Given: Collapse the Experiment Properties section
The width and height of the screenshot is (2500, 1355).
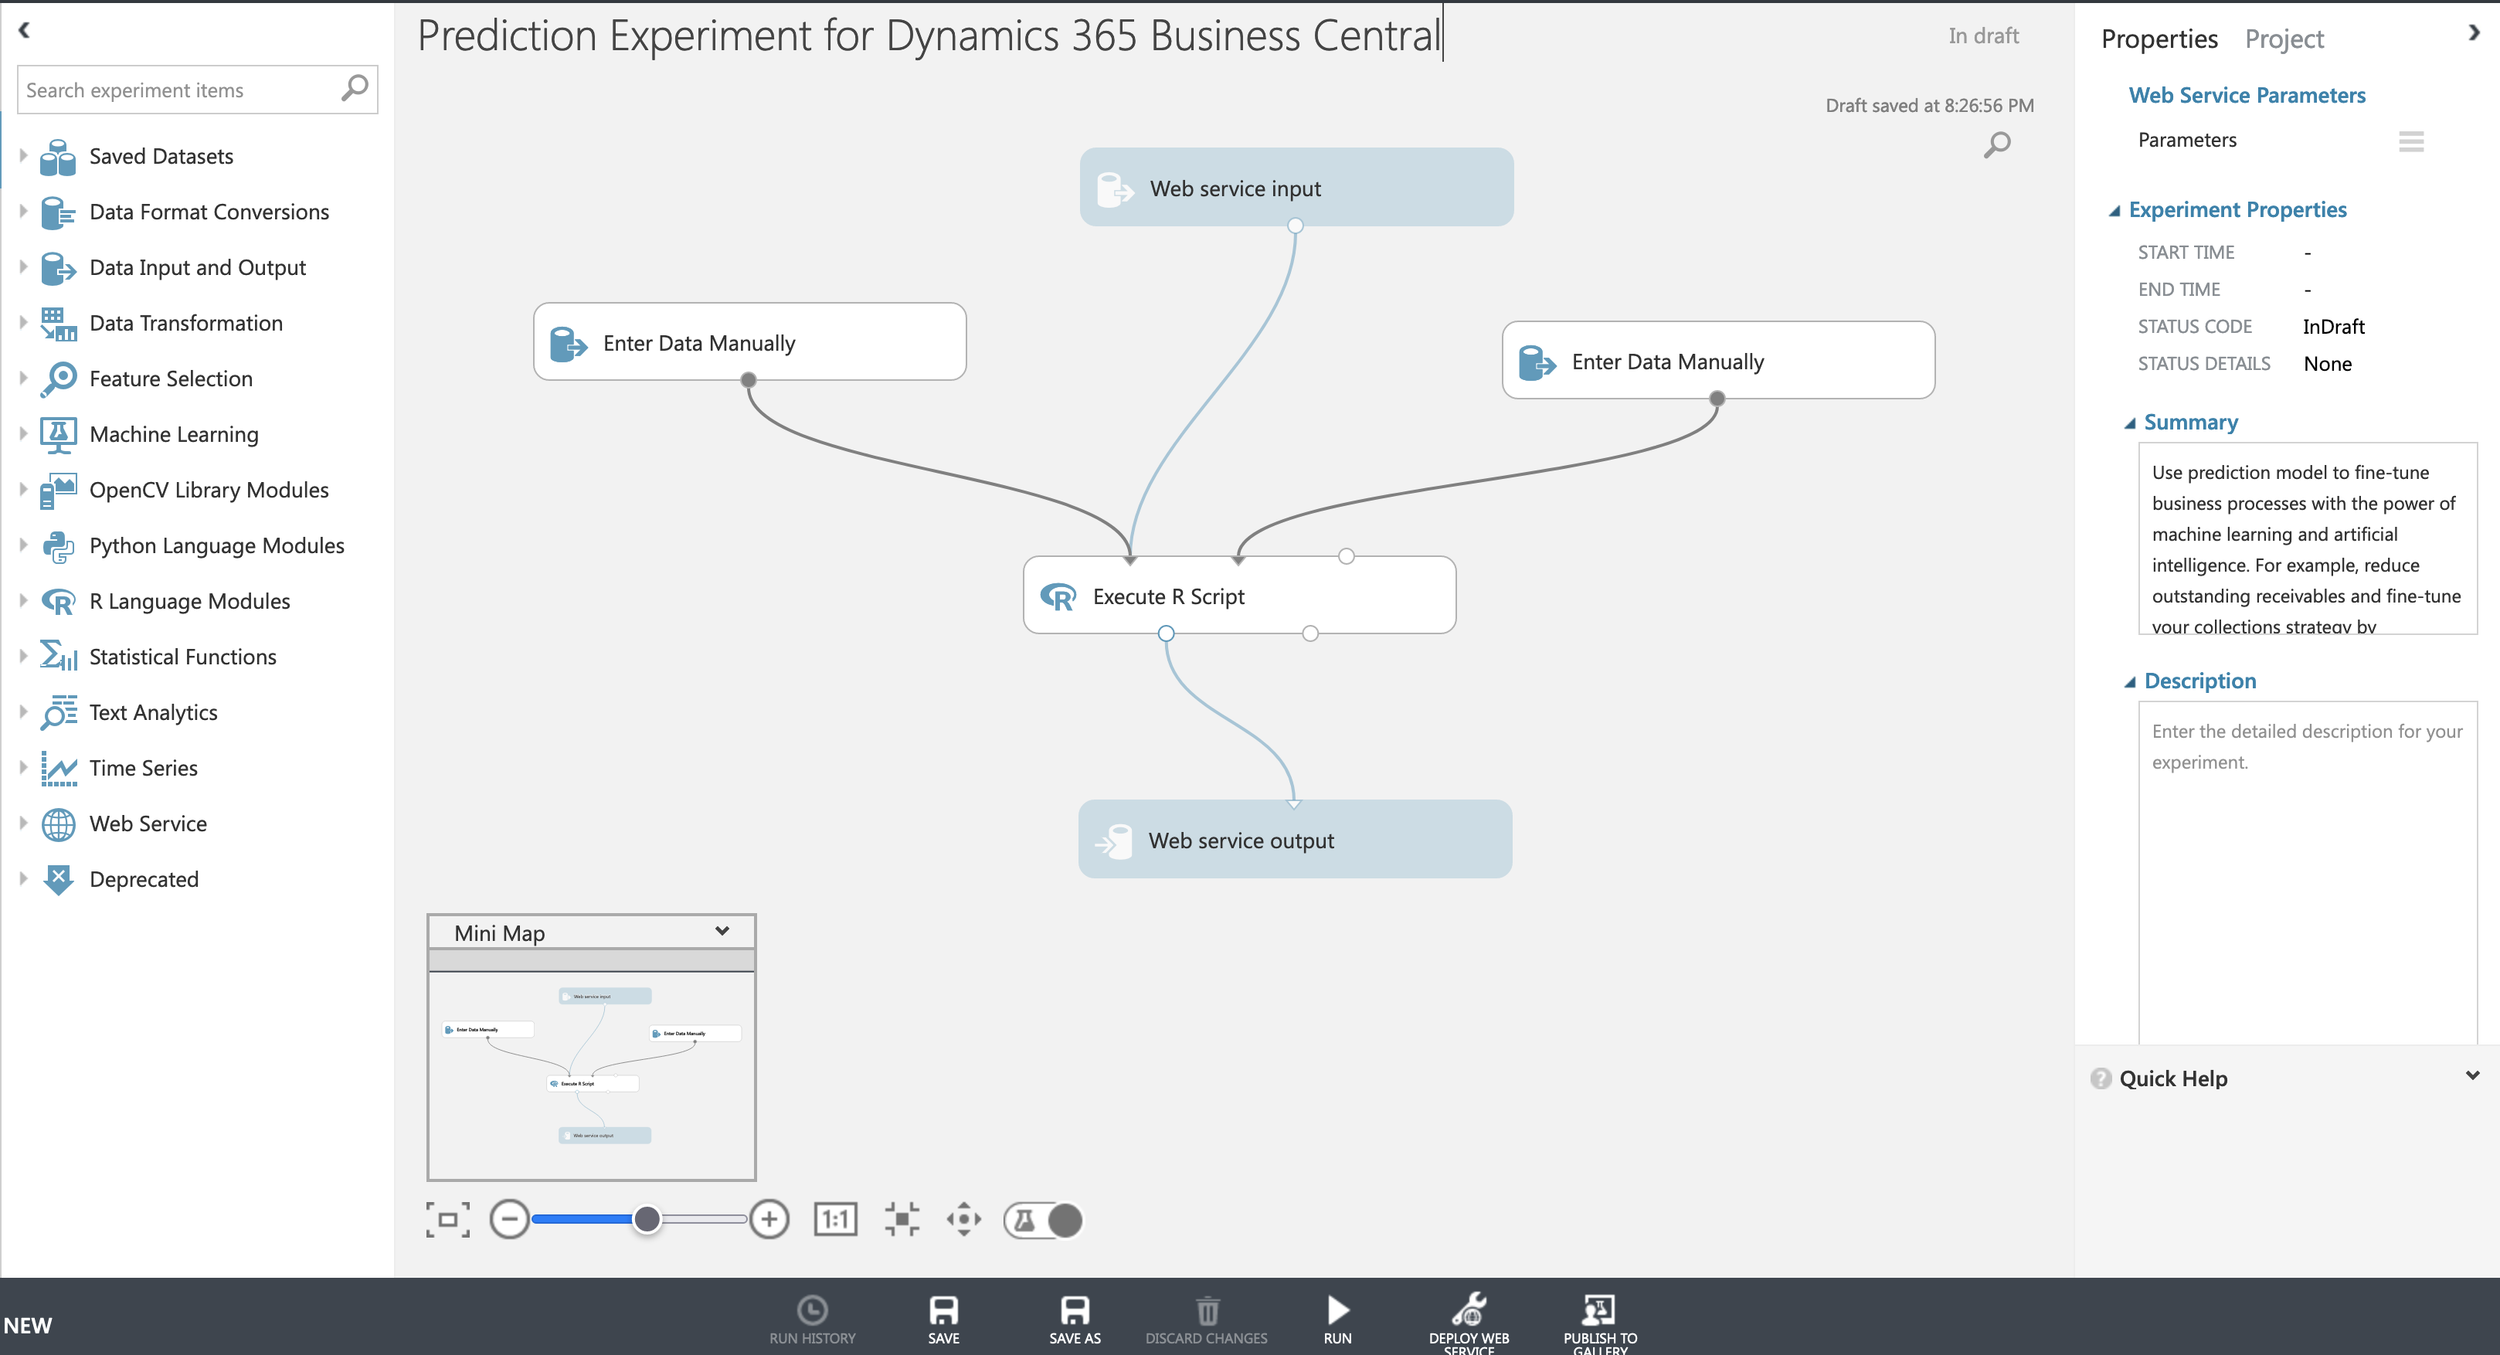Looking at the screenshot, I should tap(2114, 211).
